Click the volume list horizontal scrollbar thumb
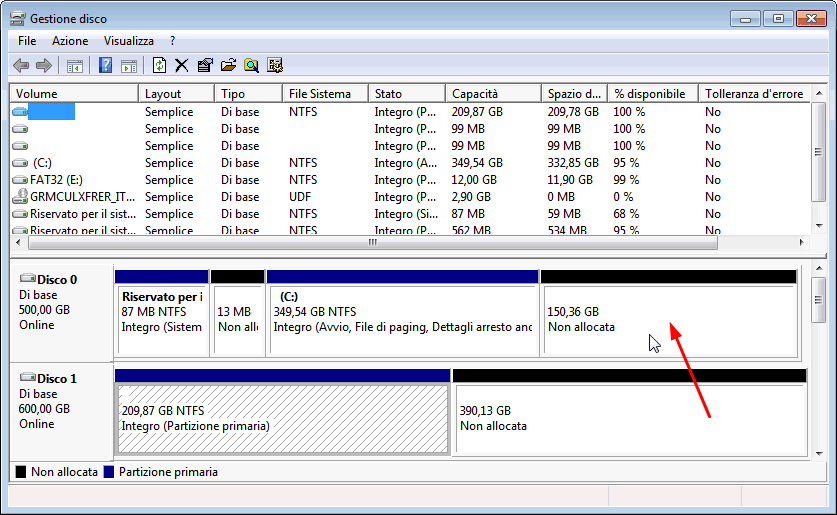Screen dimensions: 837x515 (x=373, y=243)
